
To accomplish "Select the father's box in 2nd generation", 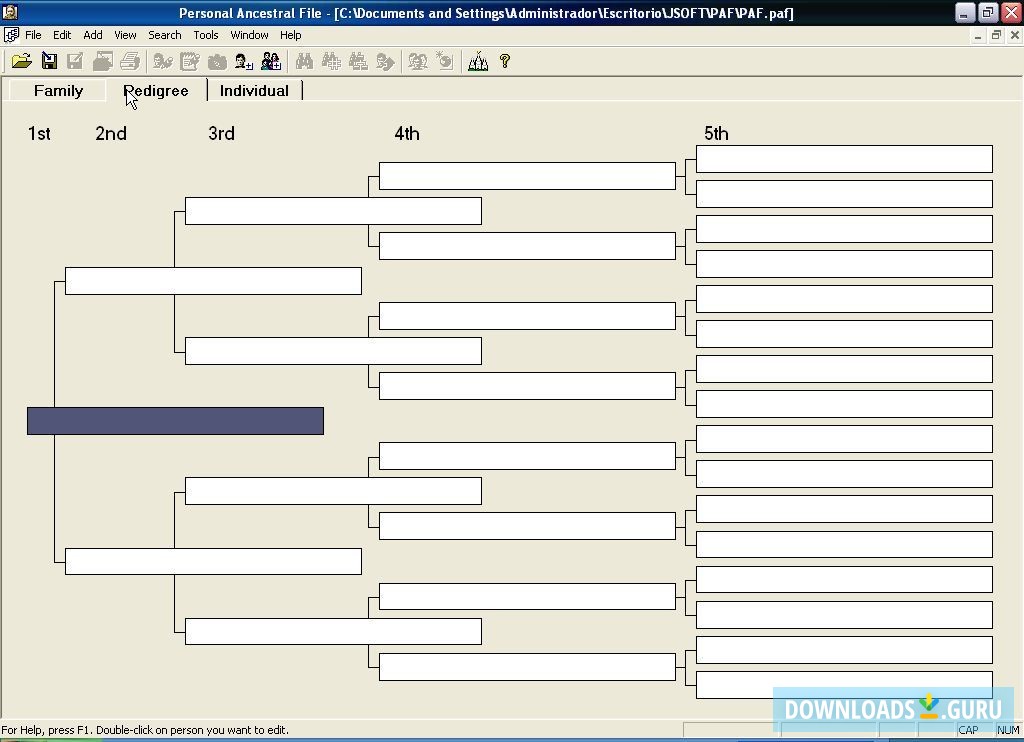I will (x=213, y=281).
